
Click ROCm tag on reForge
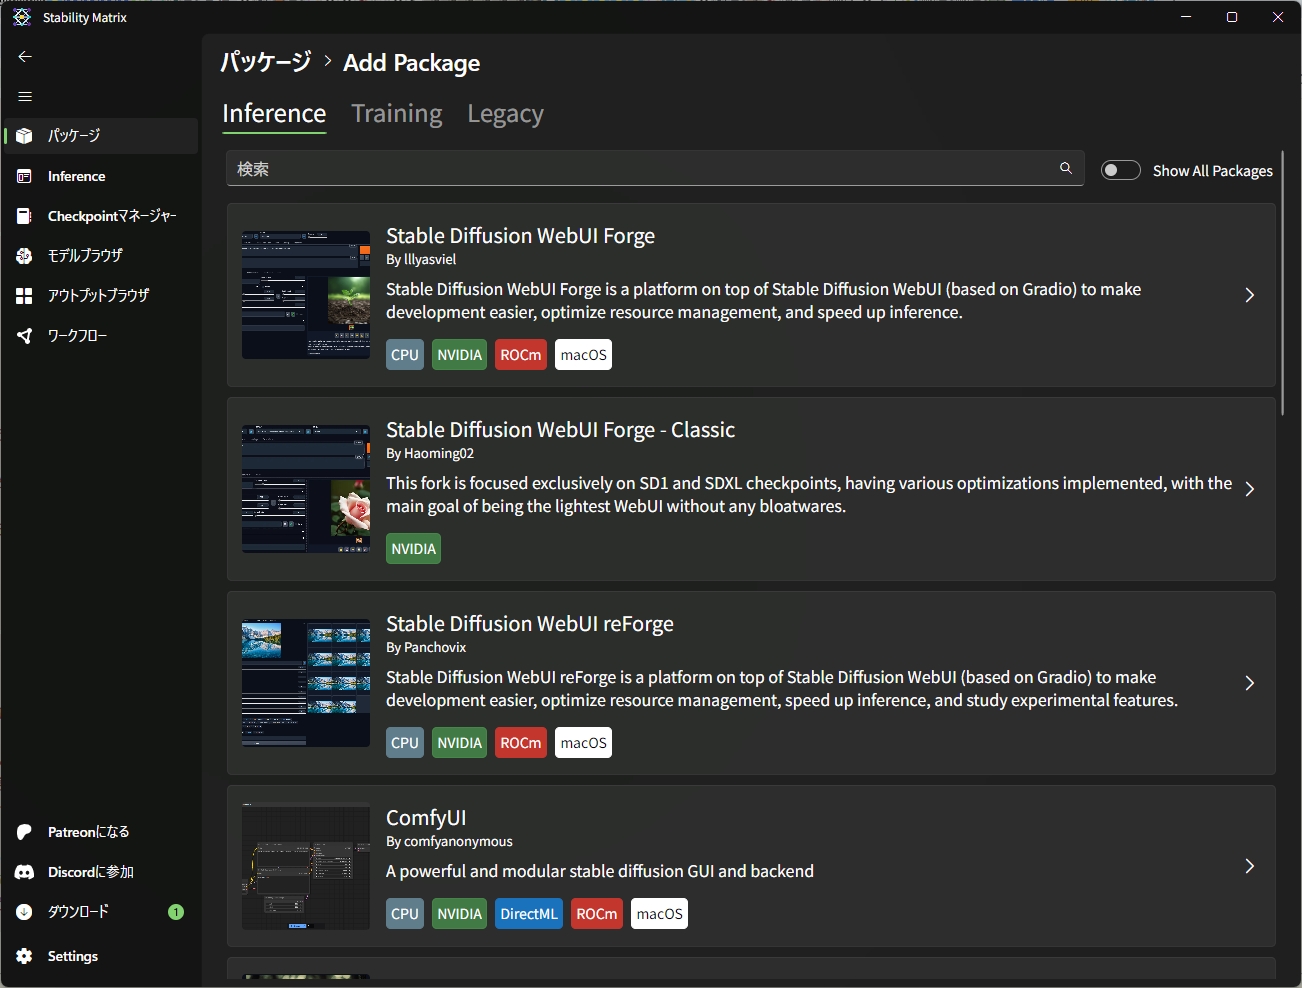(521, 743)
